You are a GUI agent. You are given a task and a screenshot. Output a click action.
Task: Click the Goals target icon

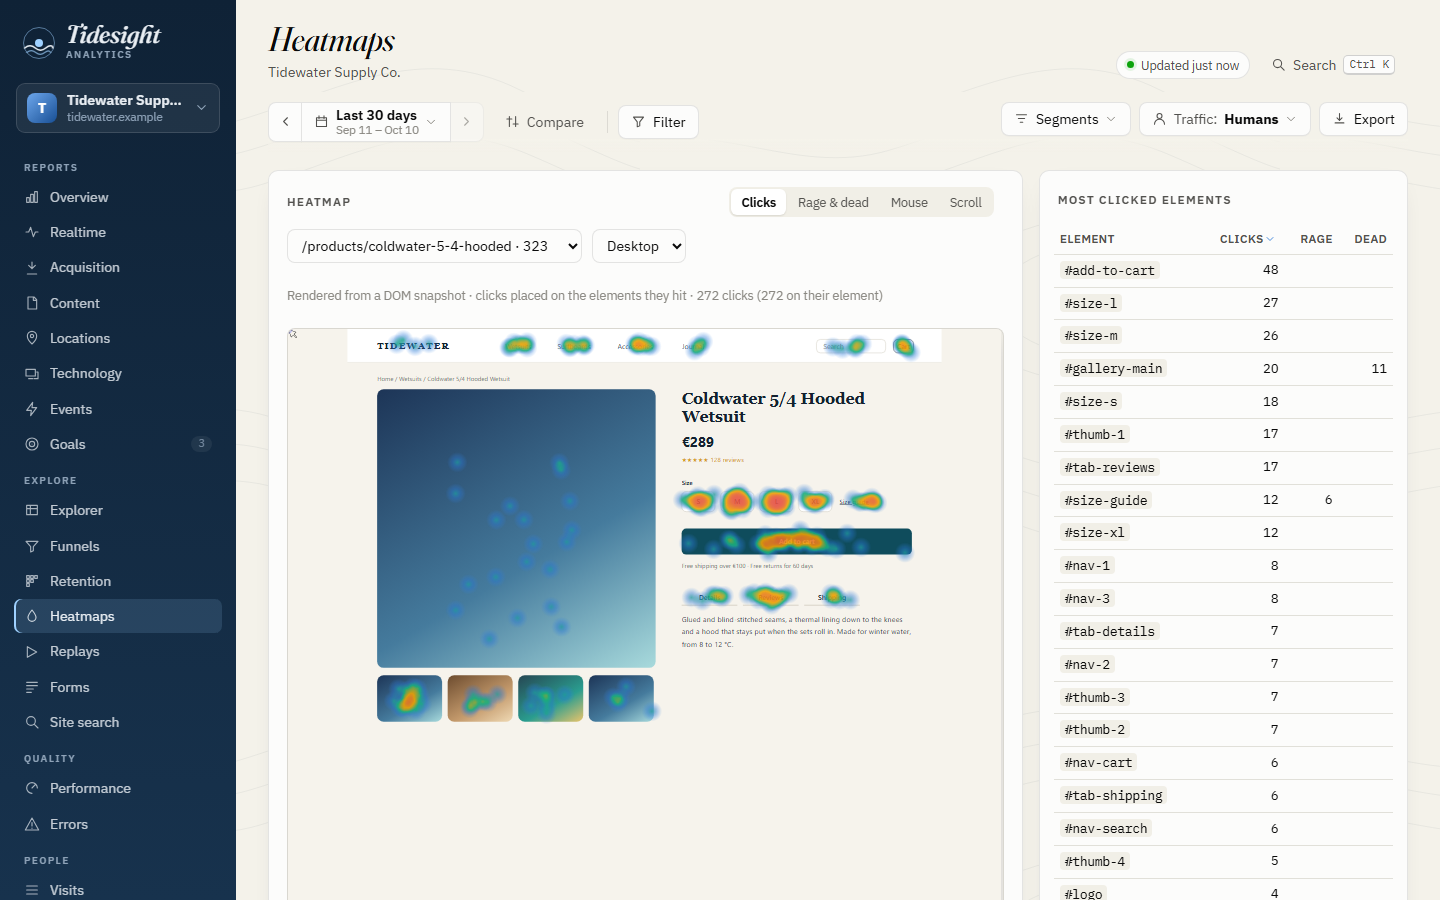point(32,444)
